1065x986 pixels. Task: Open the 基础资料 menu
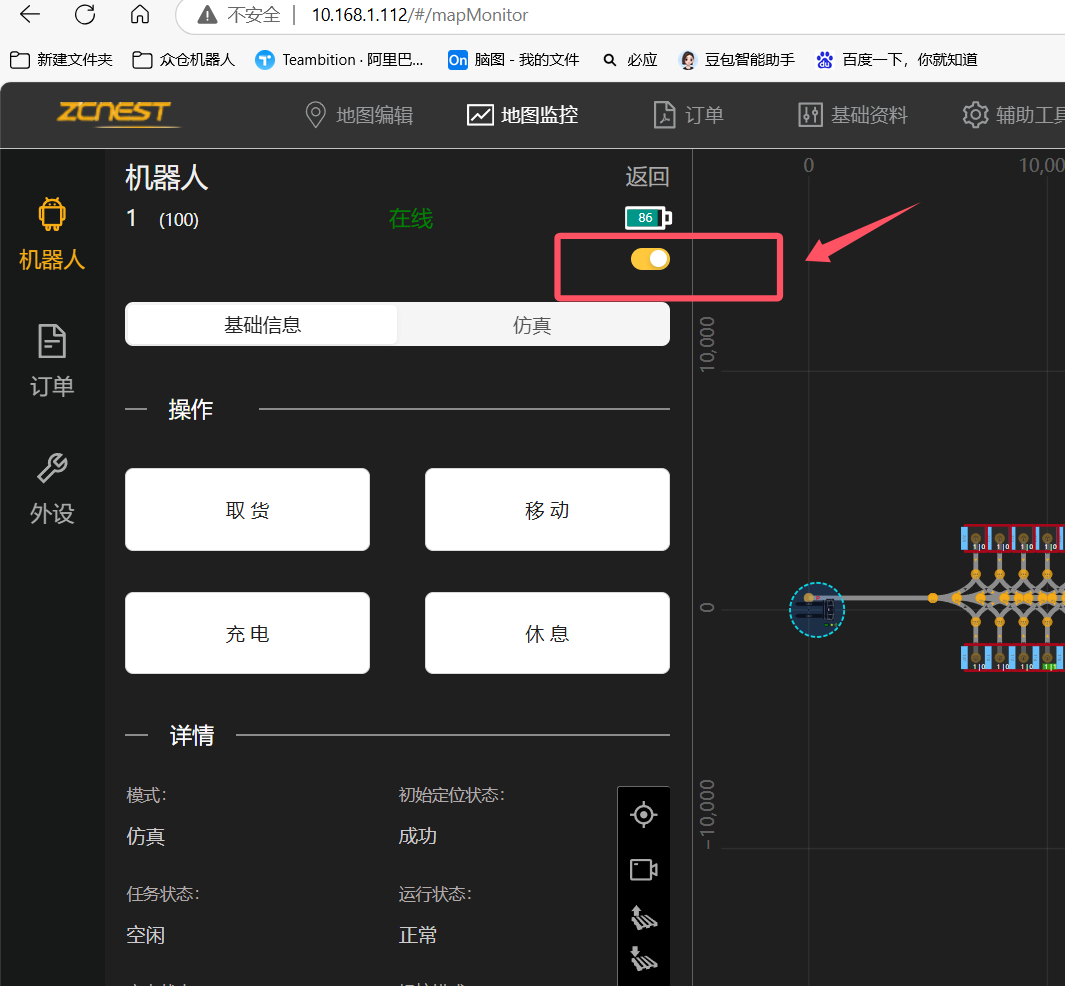click(x=853, y=115)
